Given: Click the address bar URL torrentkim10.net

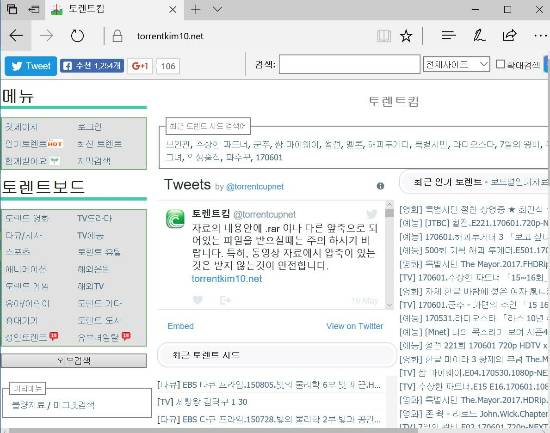Looking at the screenshot, I should click(170, 36).
